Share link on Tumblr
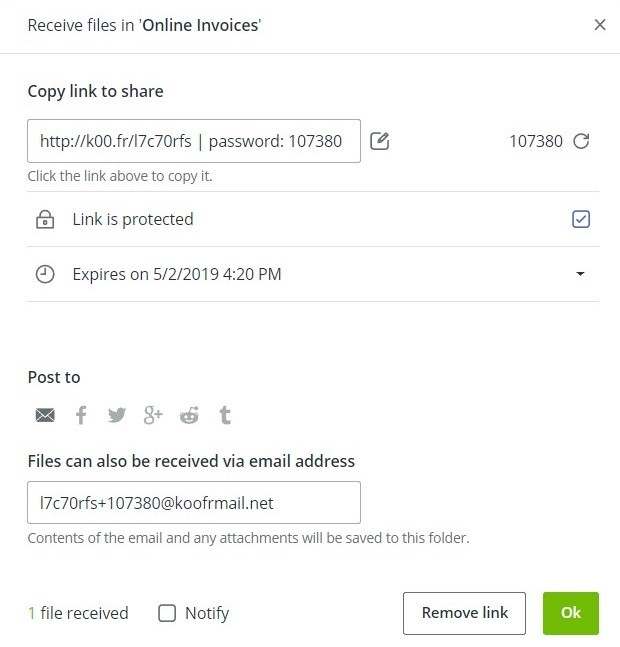620x647 pixels. [x=225, y=415]
